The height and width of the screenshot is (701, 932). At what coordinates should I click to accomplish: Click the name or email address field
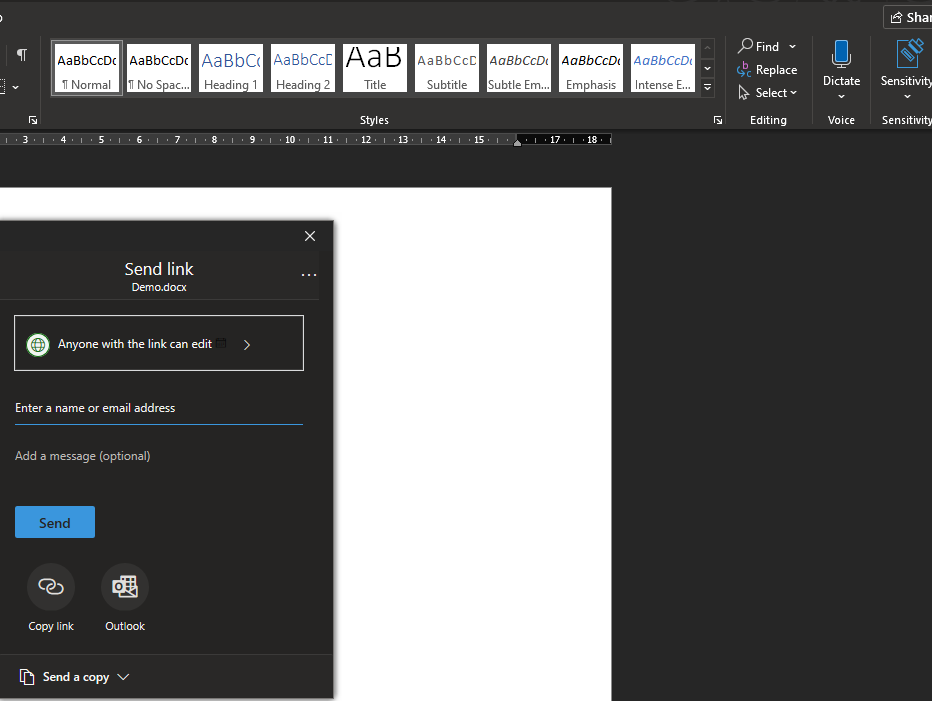click(158, 408)
